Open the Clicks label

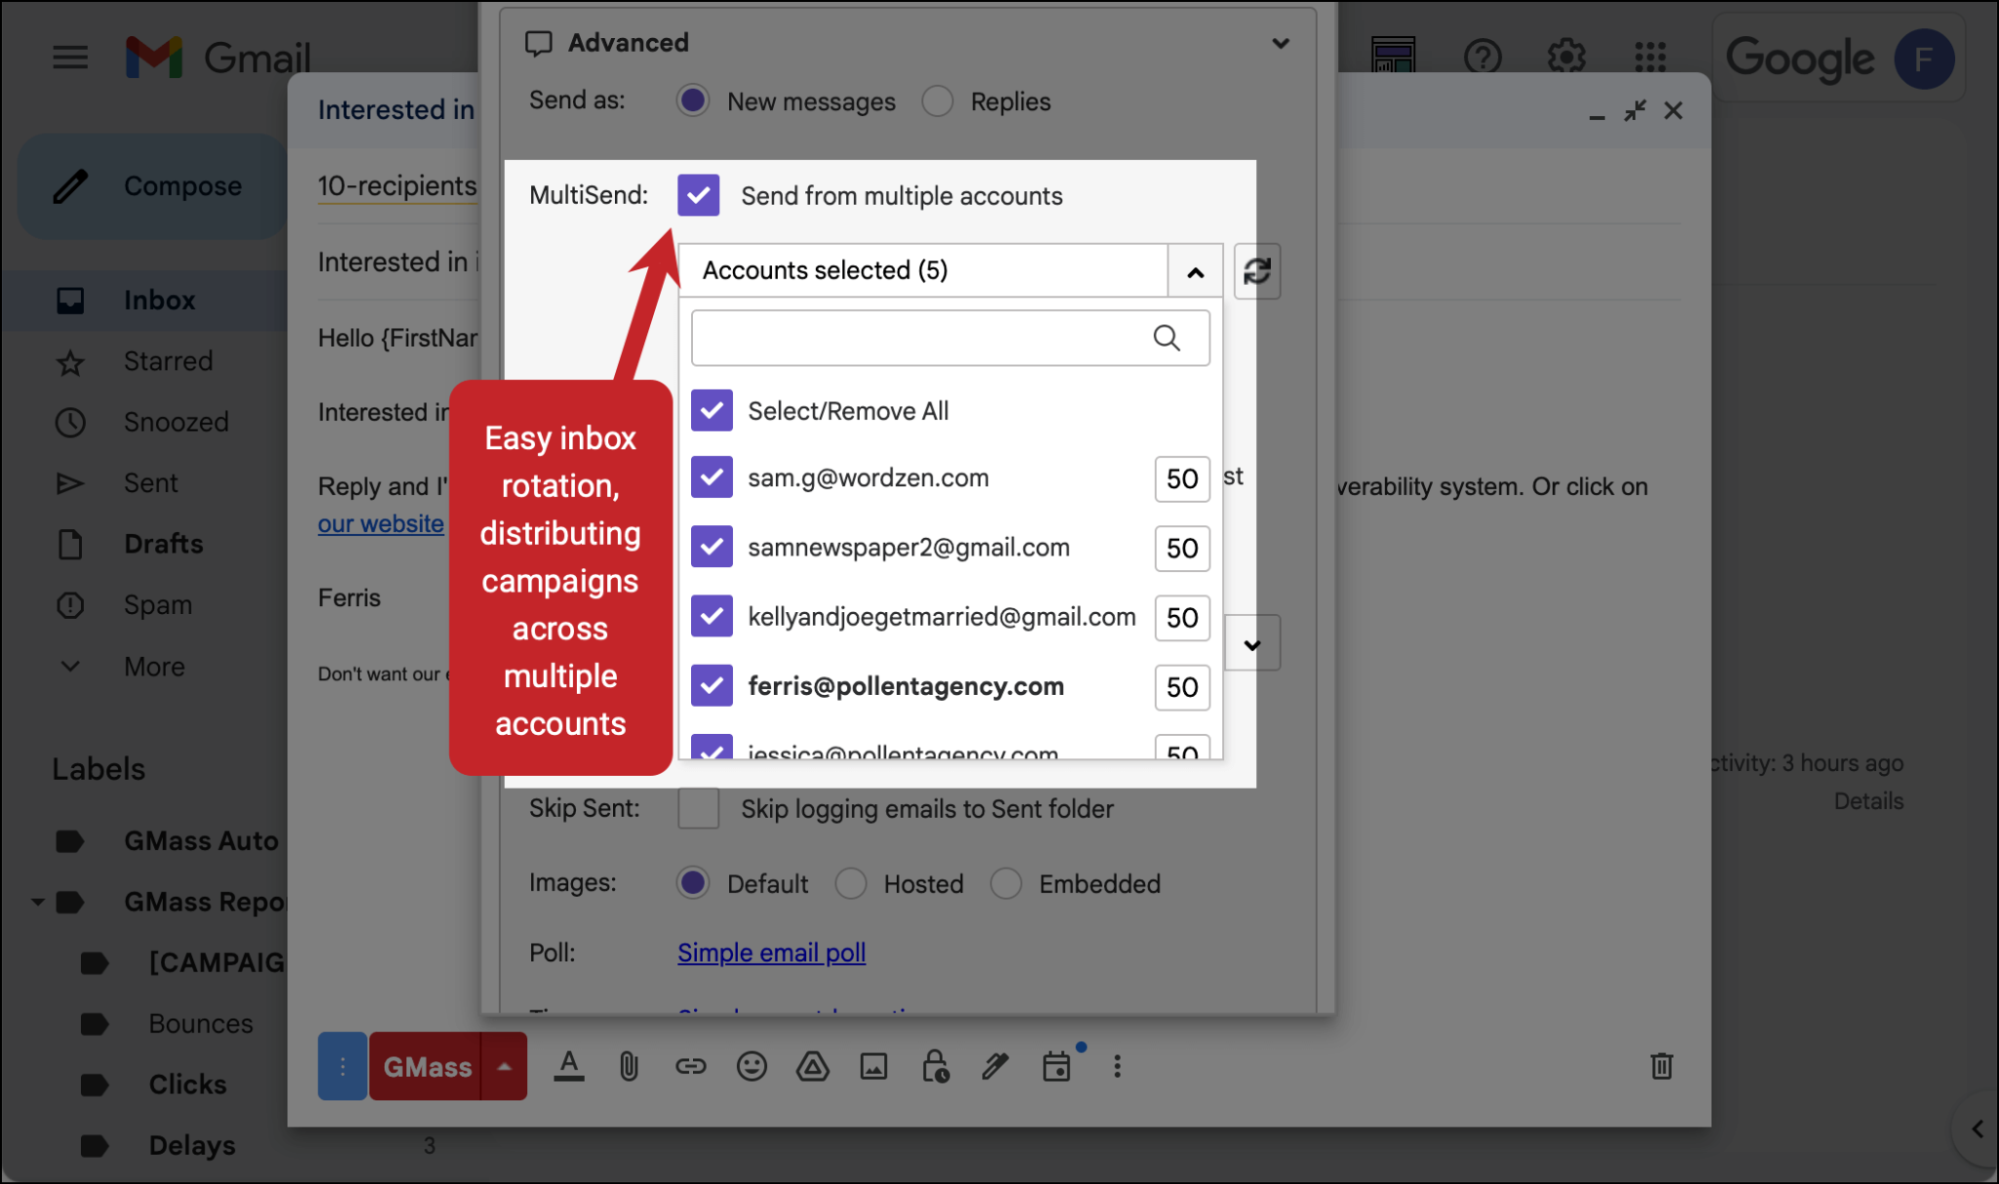(187, 1084)
